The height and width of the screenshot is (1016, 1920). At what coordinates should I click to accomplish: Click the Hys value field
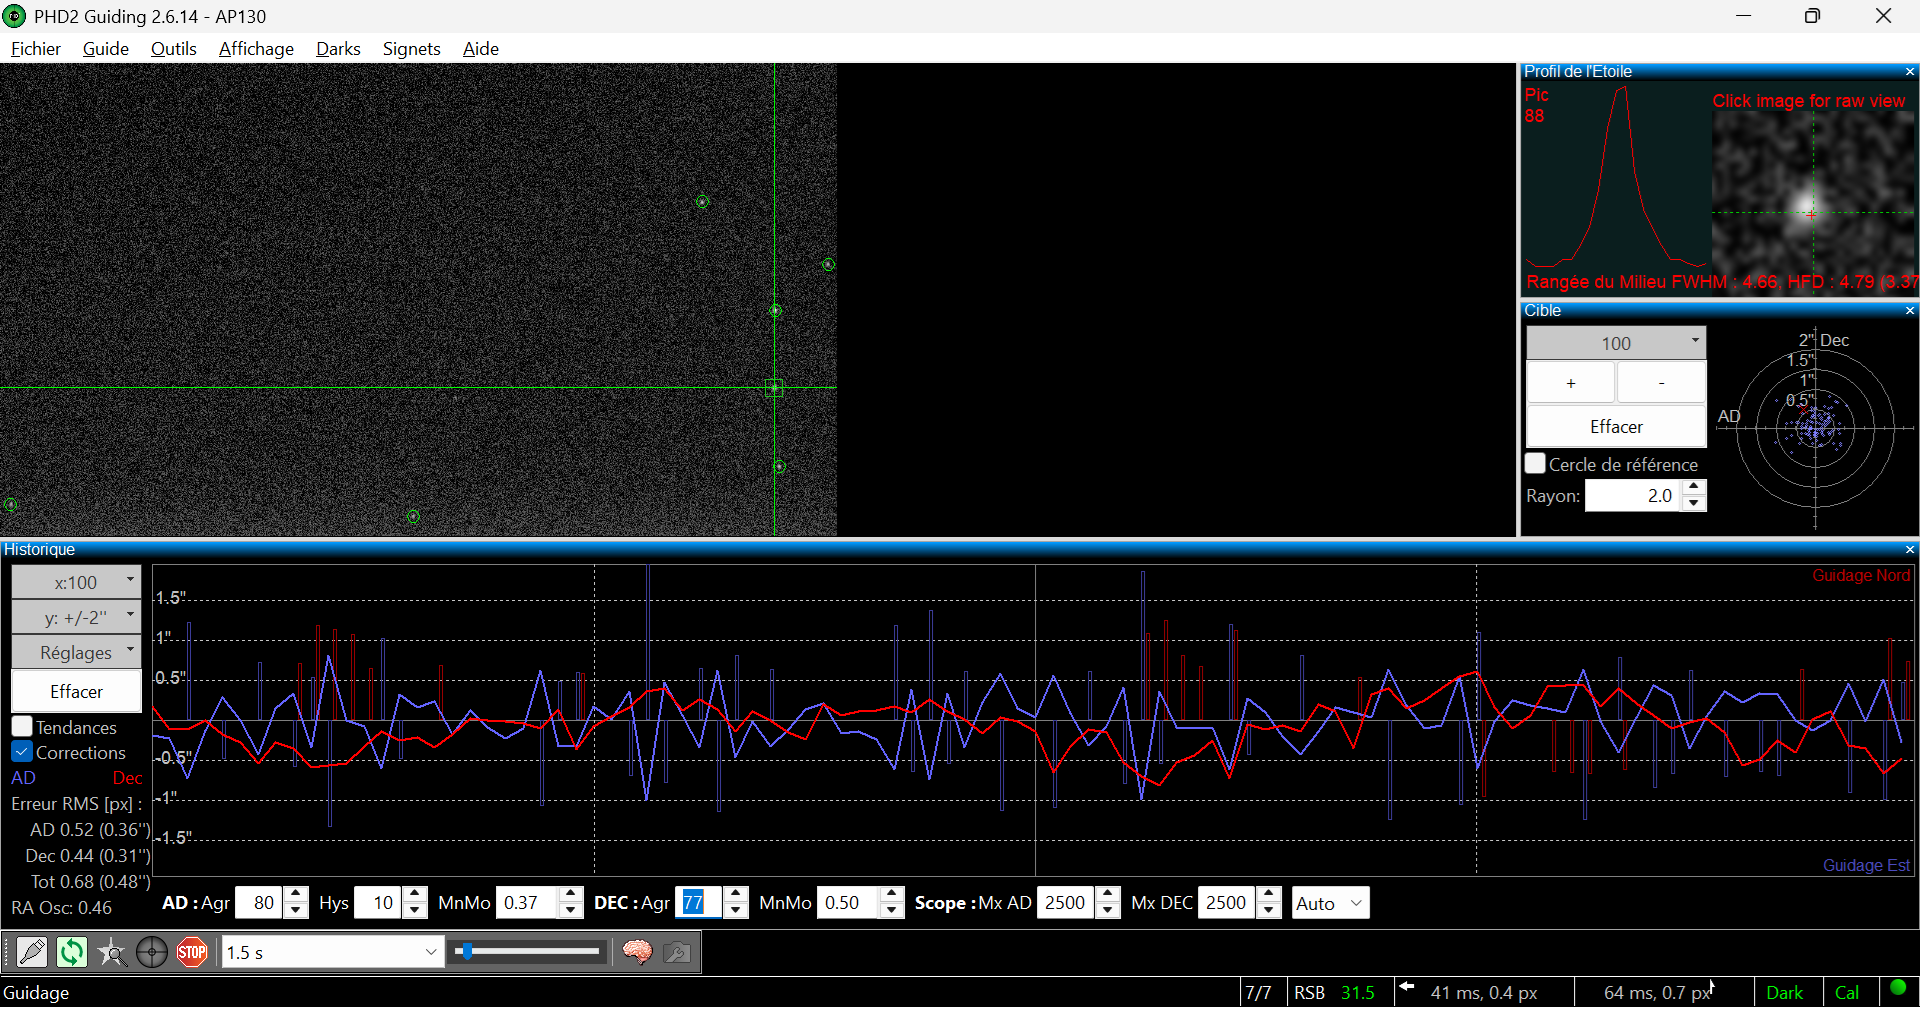point(379,903)
